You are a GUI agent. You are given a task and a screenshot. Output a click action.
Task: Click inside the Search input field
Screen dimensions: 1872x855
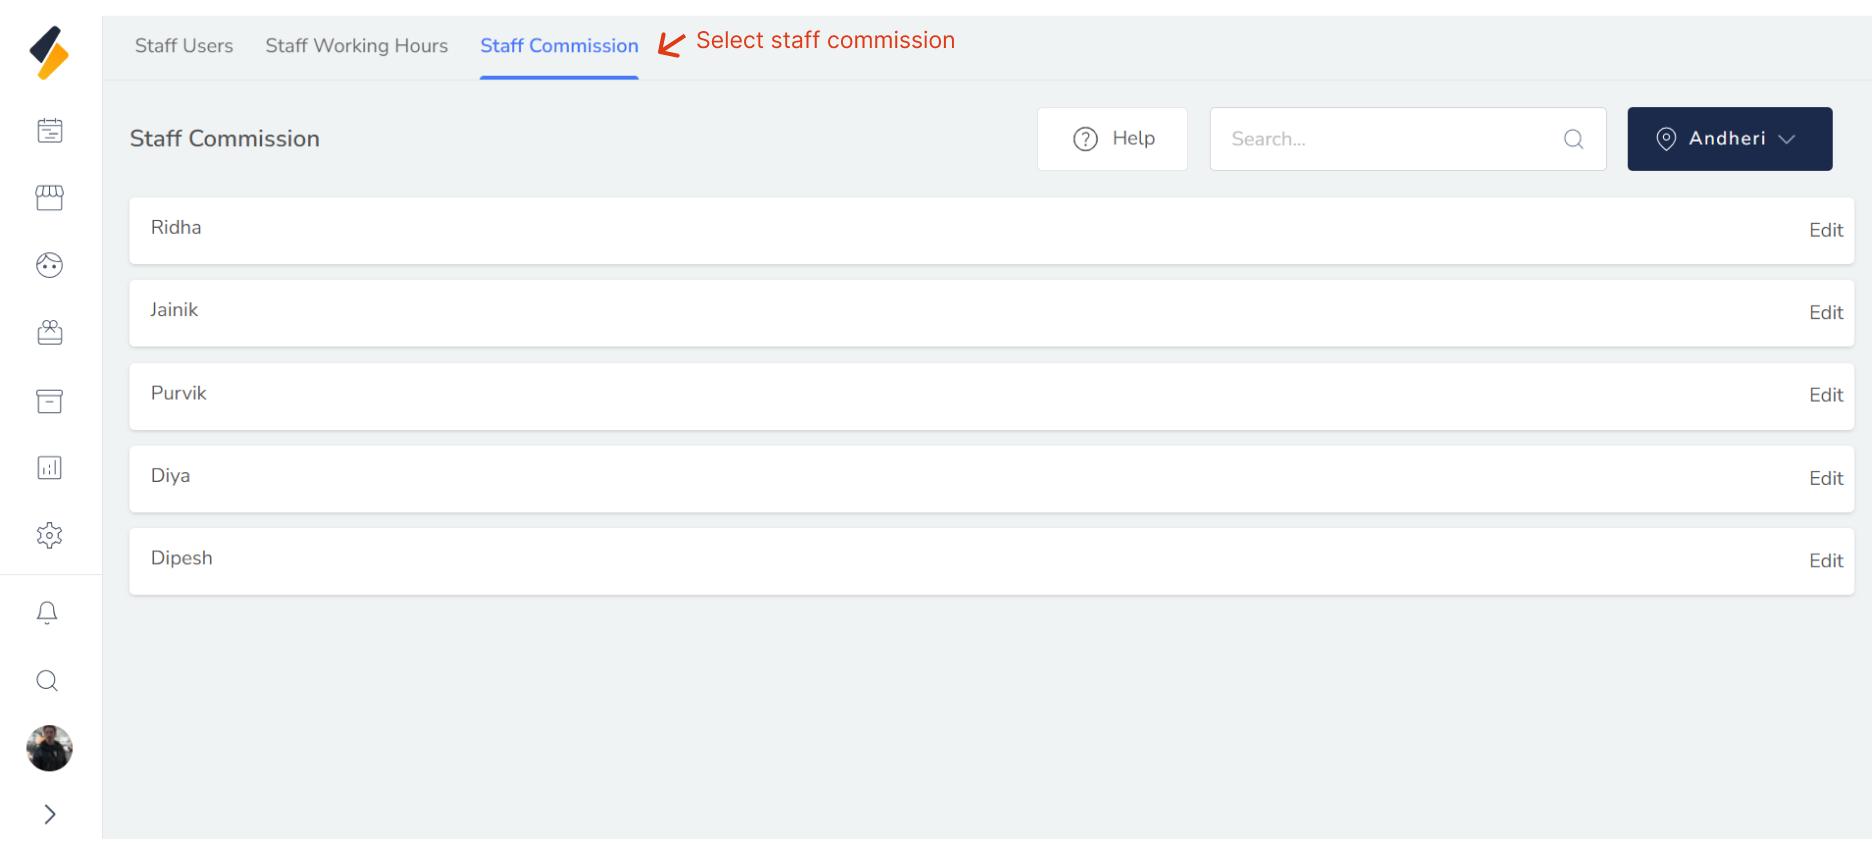coord(1380,138)
